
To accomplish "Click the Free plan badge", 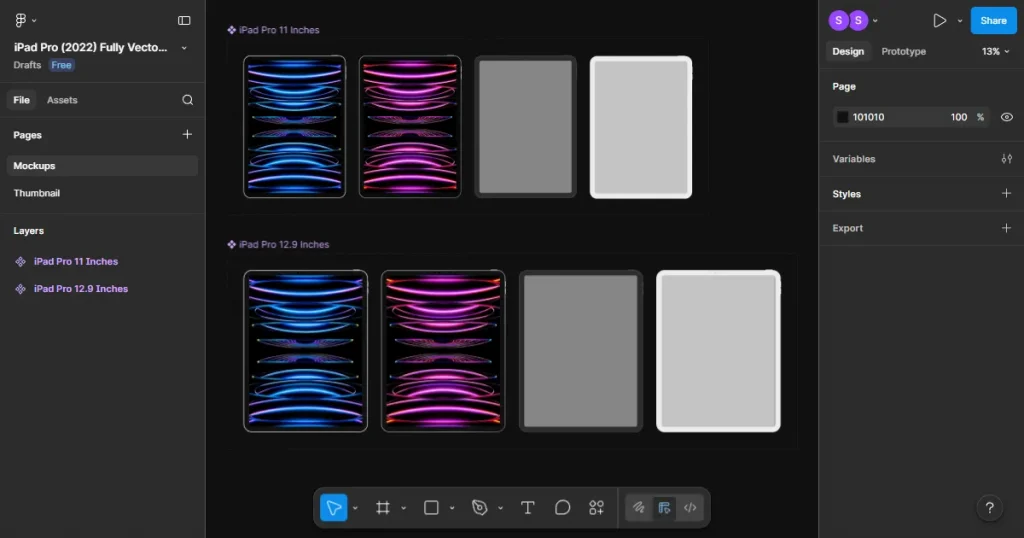I will point(61,65).
